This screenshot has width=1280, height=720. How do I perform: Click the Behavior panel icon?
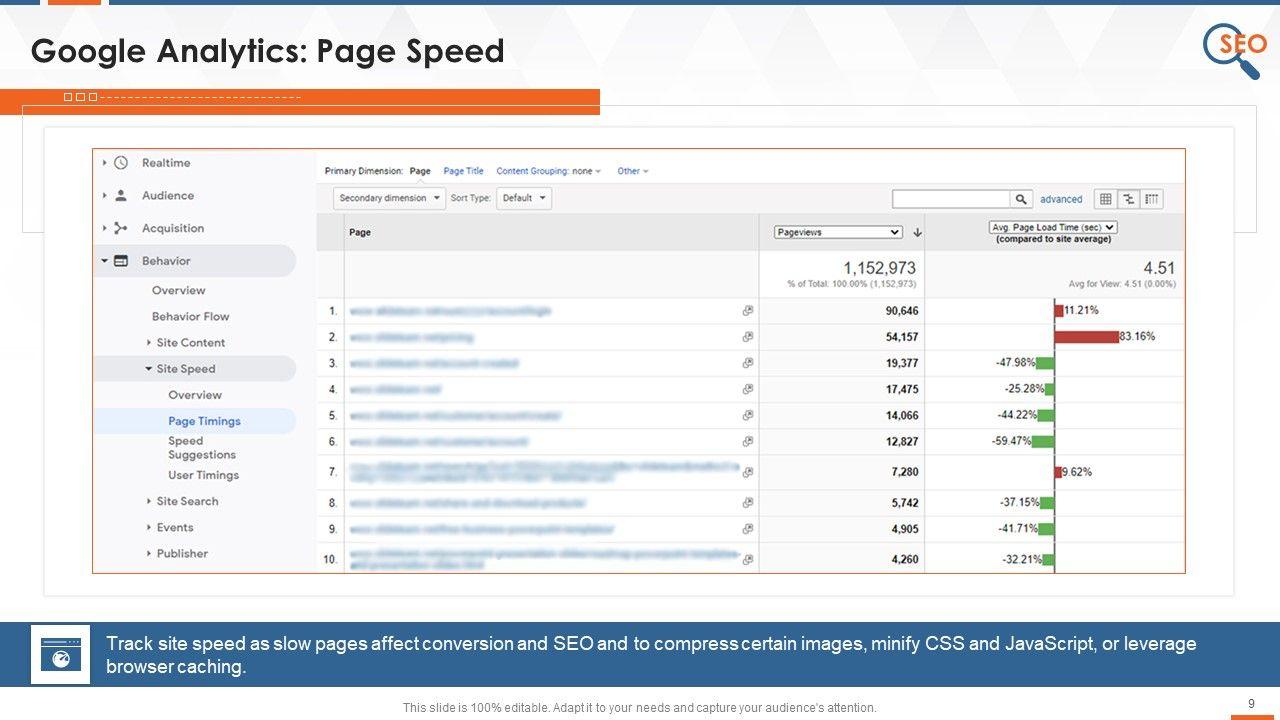click(121, 261)
